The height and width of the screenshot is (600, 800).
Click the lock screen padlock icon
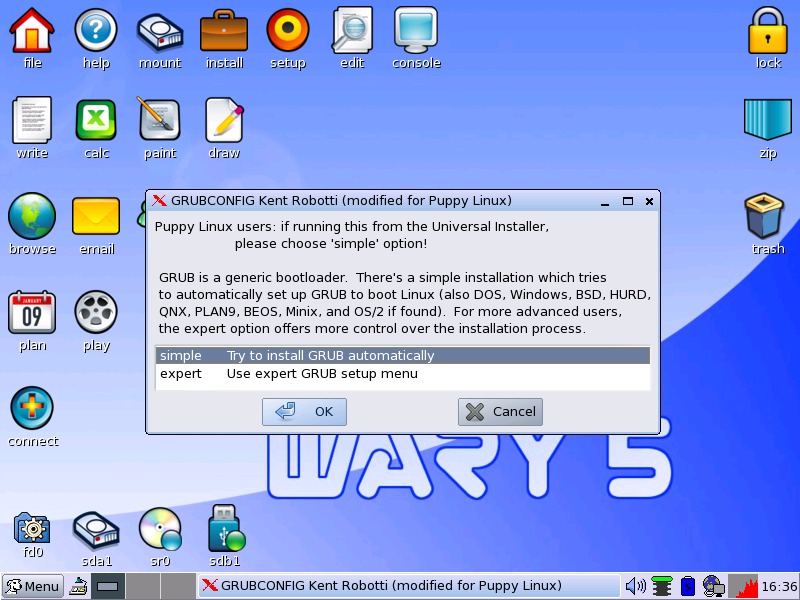pos(768,31)
